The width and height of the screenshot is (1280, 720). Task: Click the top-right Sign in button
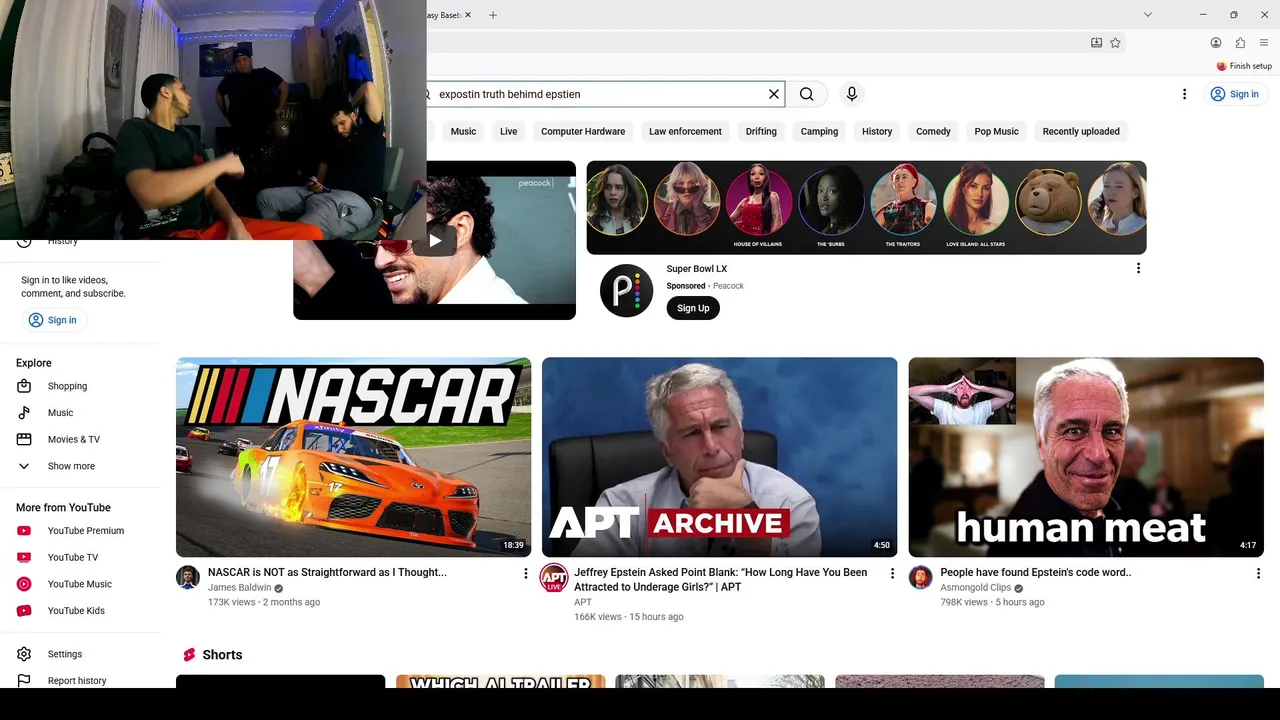pos(1234,94)
